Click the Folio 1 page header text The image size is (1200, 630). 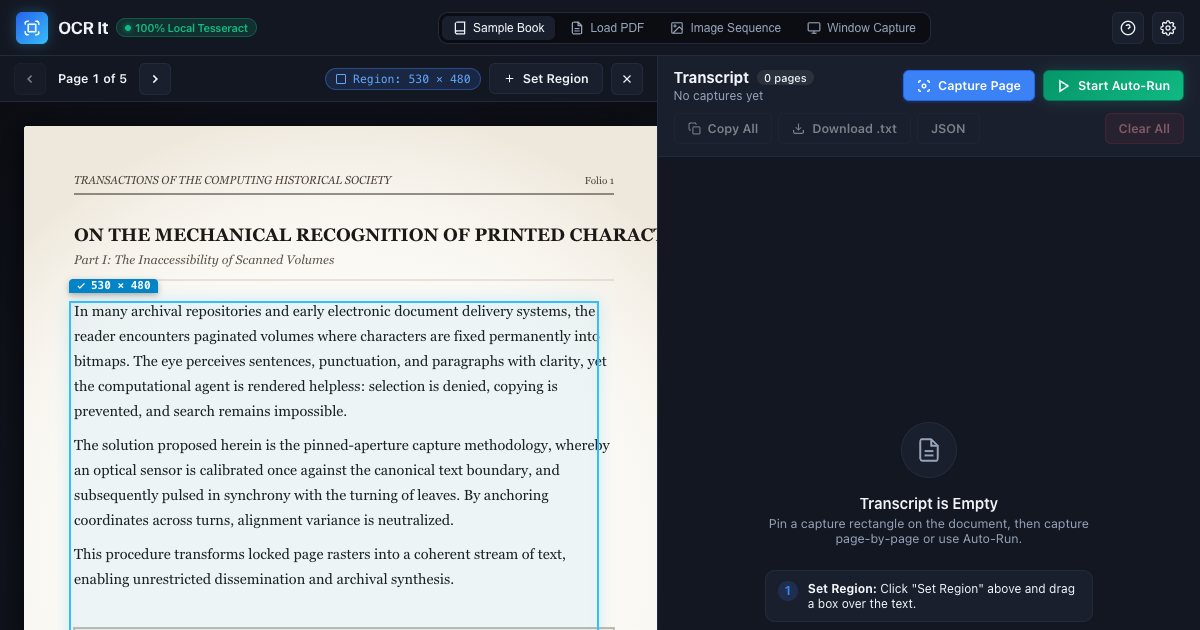(x=599, y=181)
